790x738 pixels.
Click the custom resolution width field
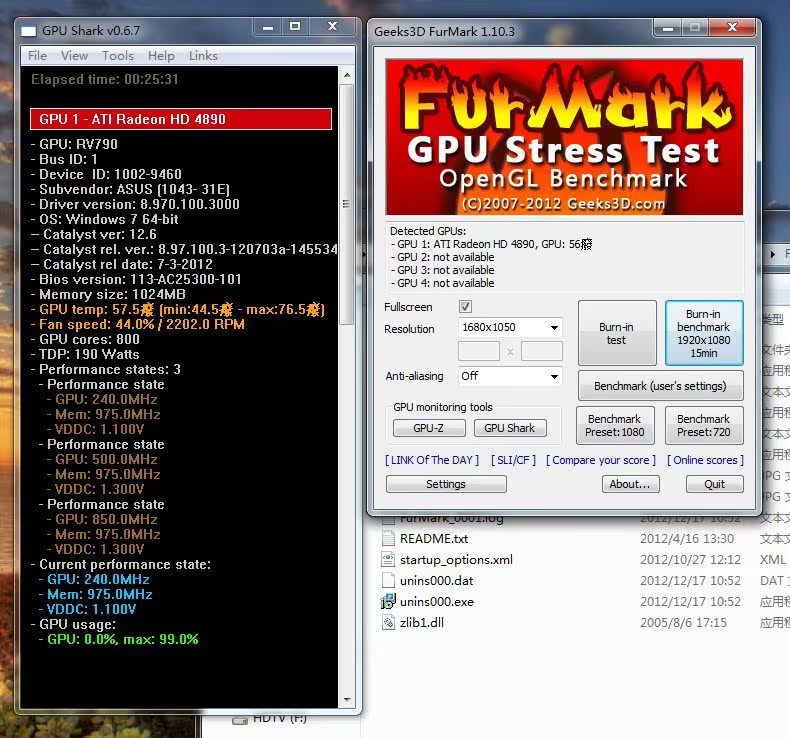click(478, 351)
